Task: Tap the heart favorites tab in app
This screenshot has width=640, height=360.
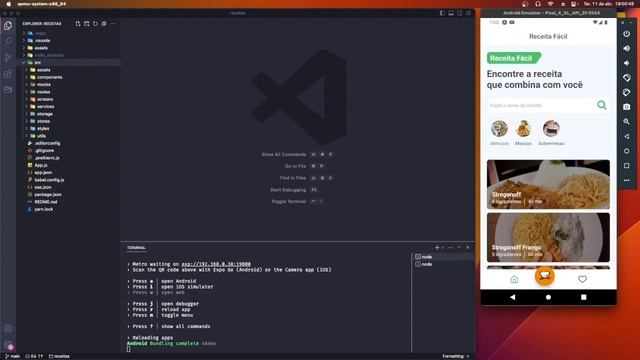Action: point(582,279)
